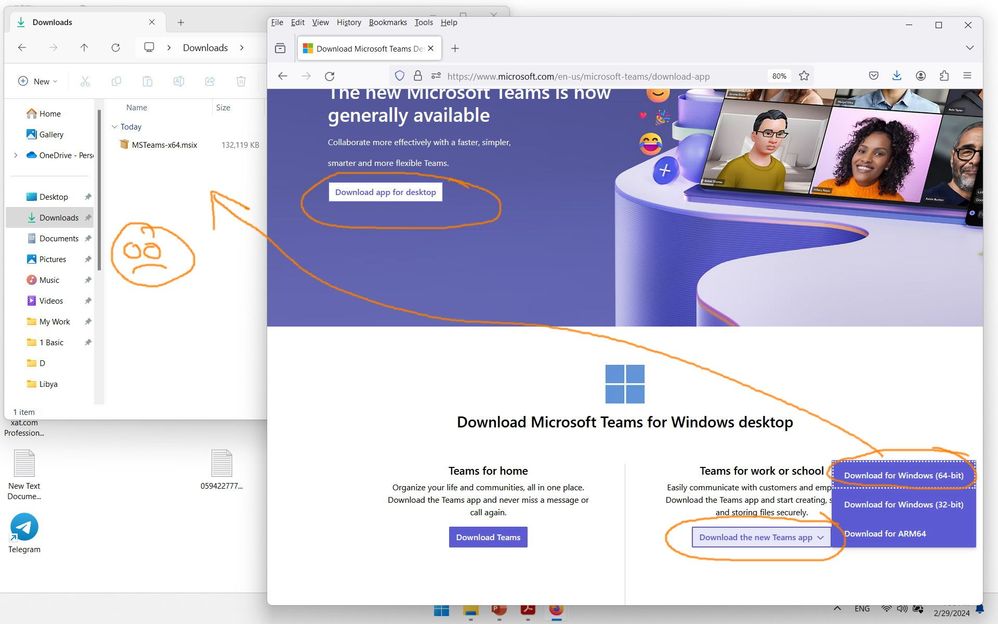Collapse the Today group in file list
The width and height of the screenshot is (998, 624).
(115, 127)
